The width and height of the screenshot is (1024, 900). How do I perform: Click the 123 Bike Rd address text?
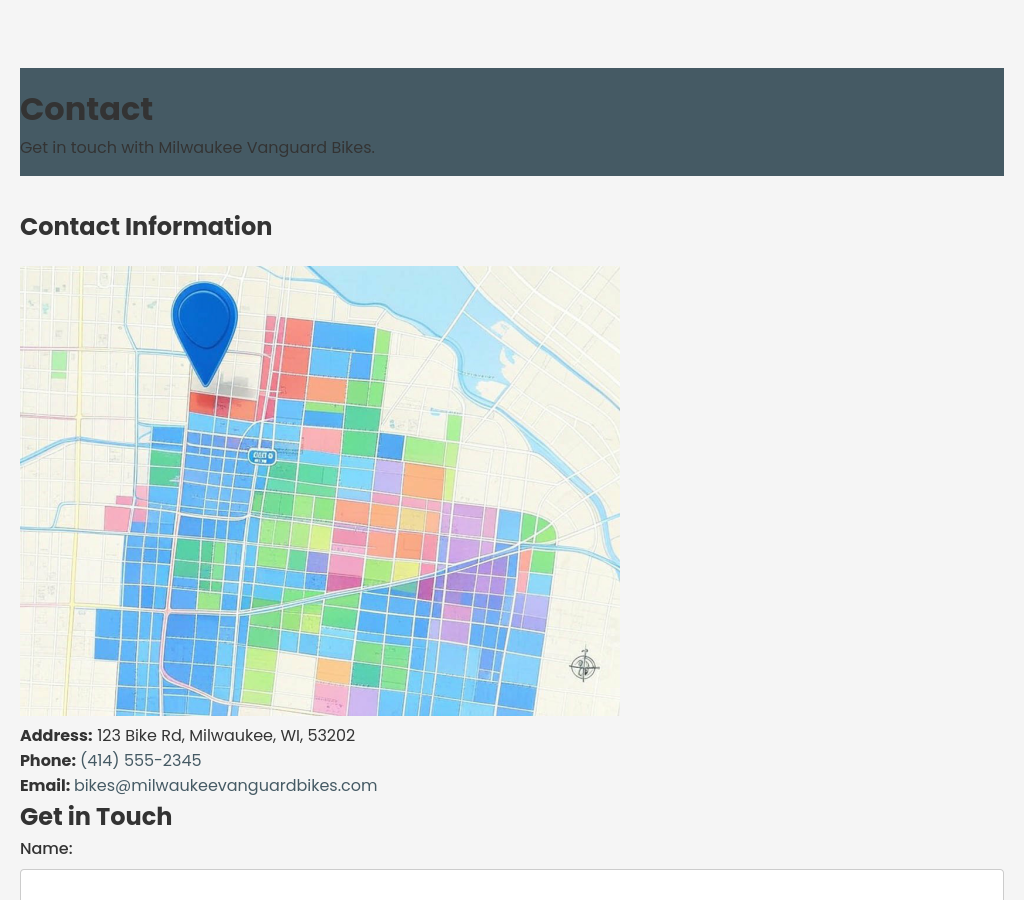pos(225,736)
